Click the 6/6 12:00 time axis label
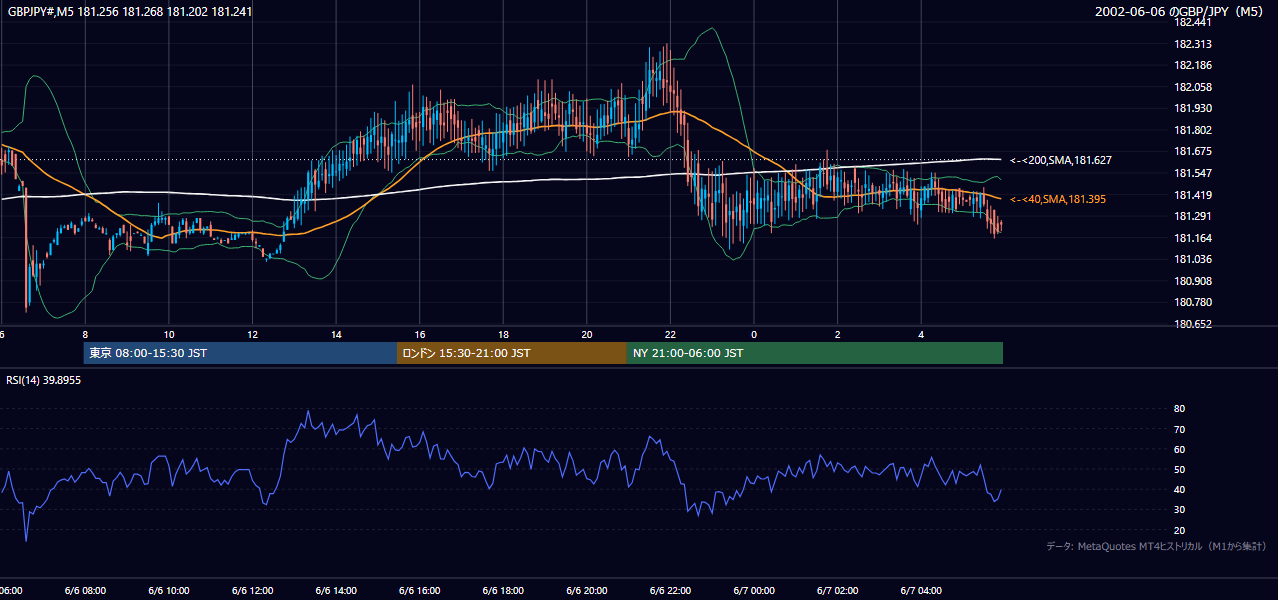This screenshot has width=1278, height=600. (x=252, y=591)
